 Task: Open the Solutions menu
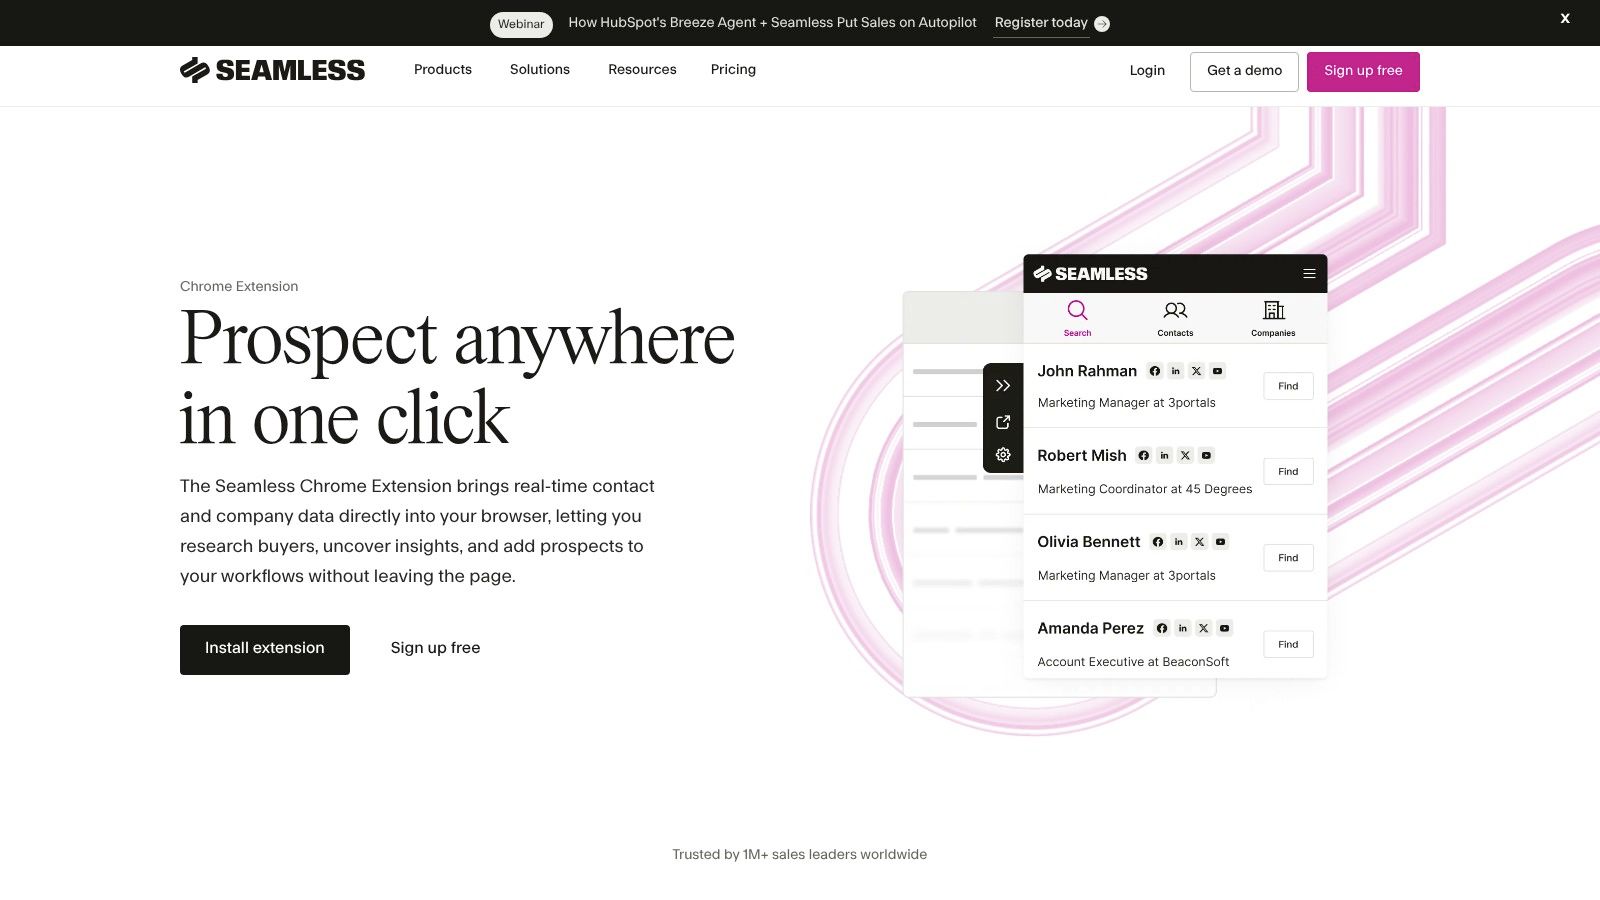540,70
